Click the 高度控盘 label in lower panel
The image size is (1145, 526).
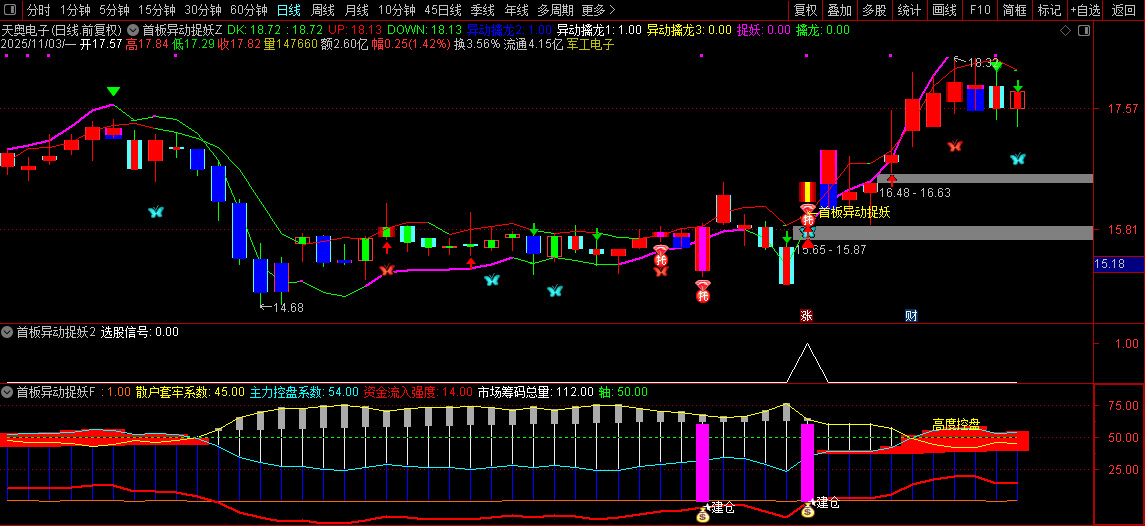tap(956, 424)
